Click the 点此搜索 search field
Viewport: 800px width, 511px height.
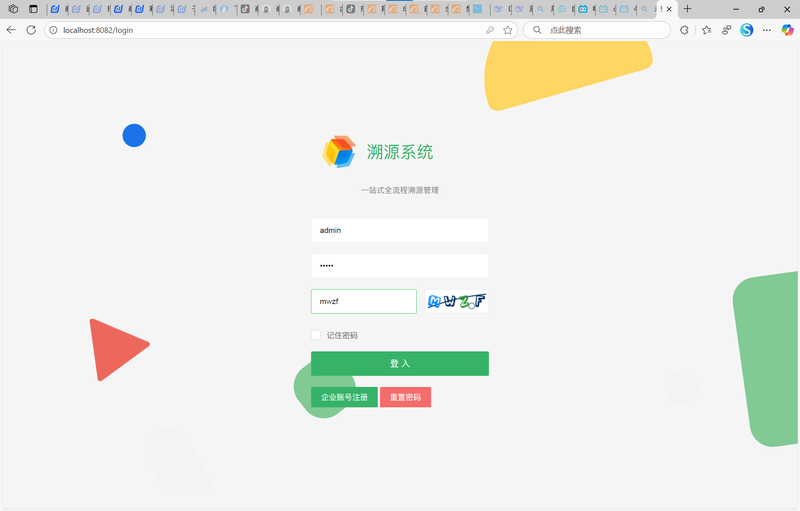pos(597,30)
